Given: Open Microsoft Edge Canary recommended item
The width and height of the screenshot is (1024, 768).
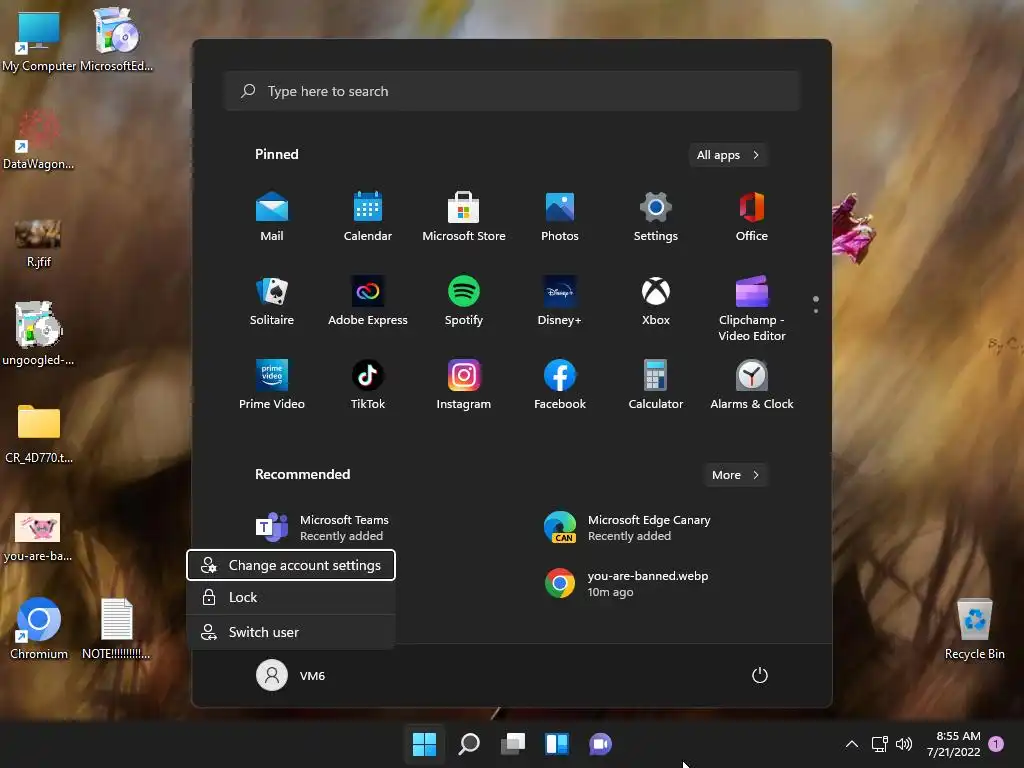Looking at the screenshot, I should (628, 528).
